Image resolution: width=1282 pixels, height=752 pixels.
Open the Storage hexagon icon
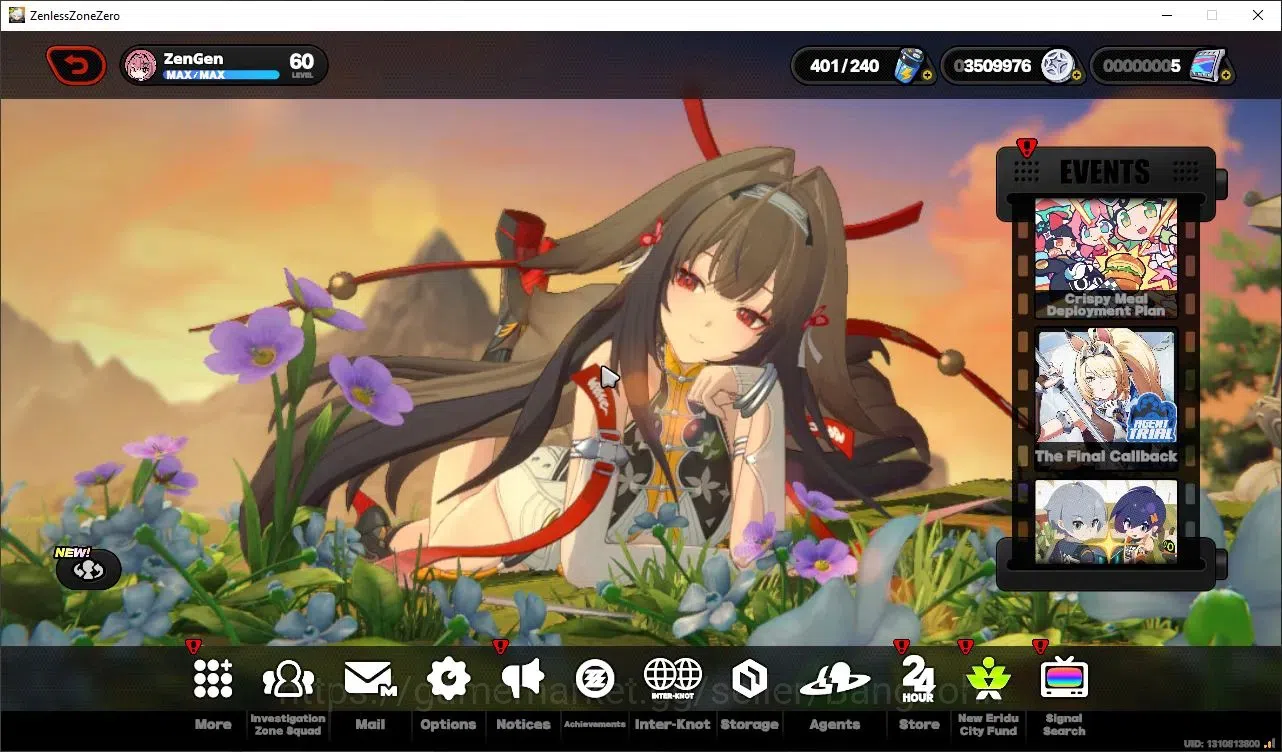coord(749,680)
